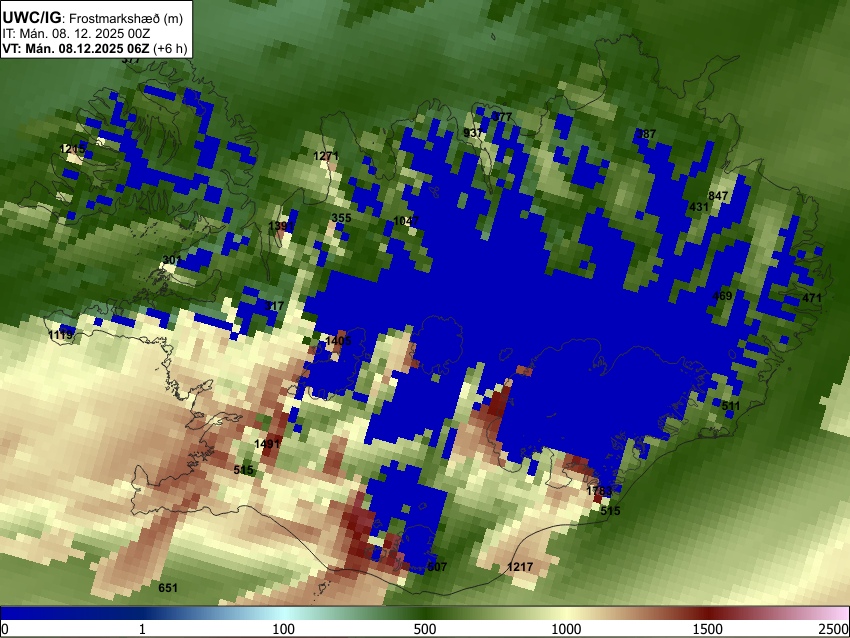
Task: Click the 1047 map value
Action: pyautogui.click(x=406, y=221)
